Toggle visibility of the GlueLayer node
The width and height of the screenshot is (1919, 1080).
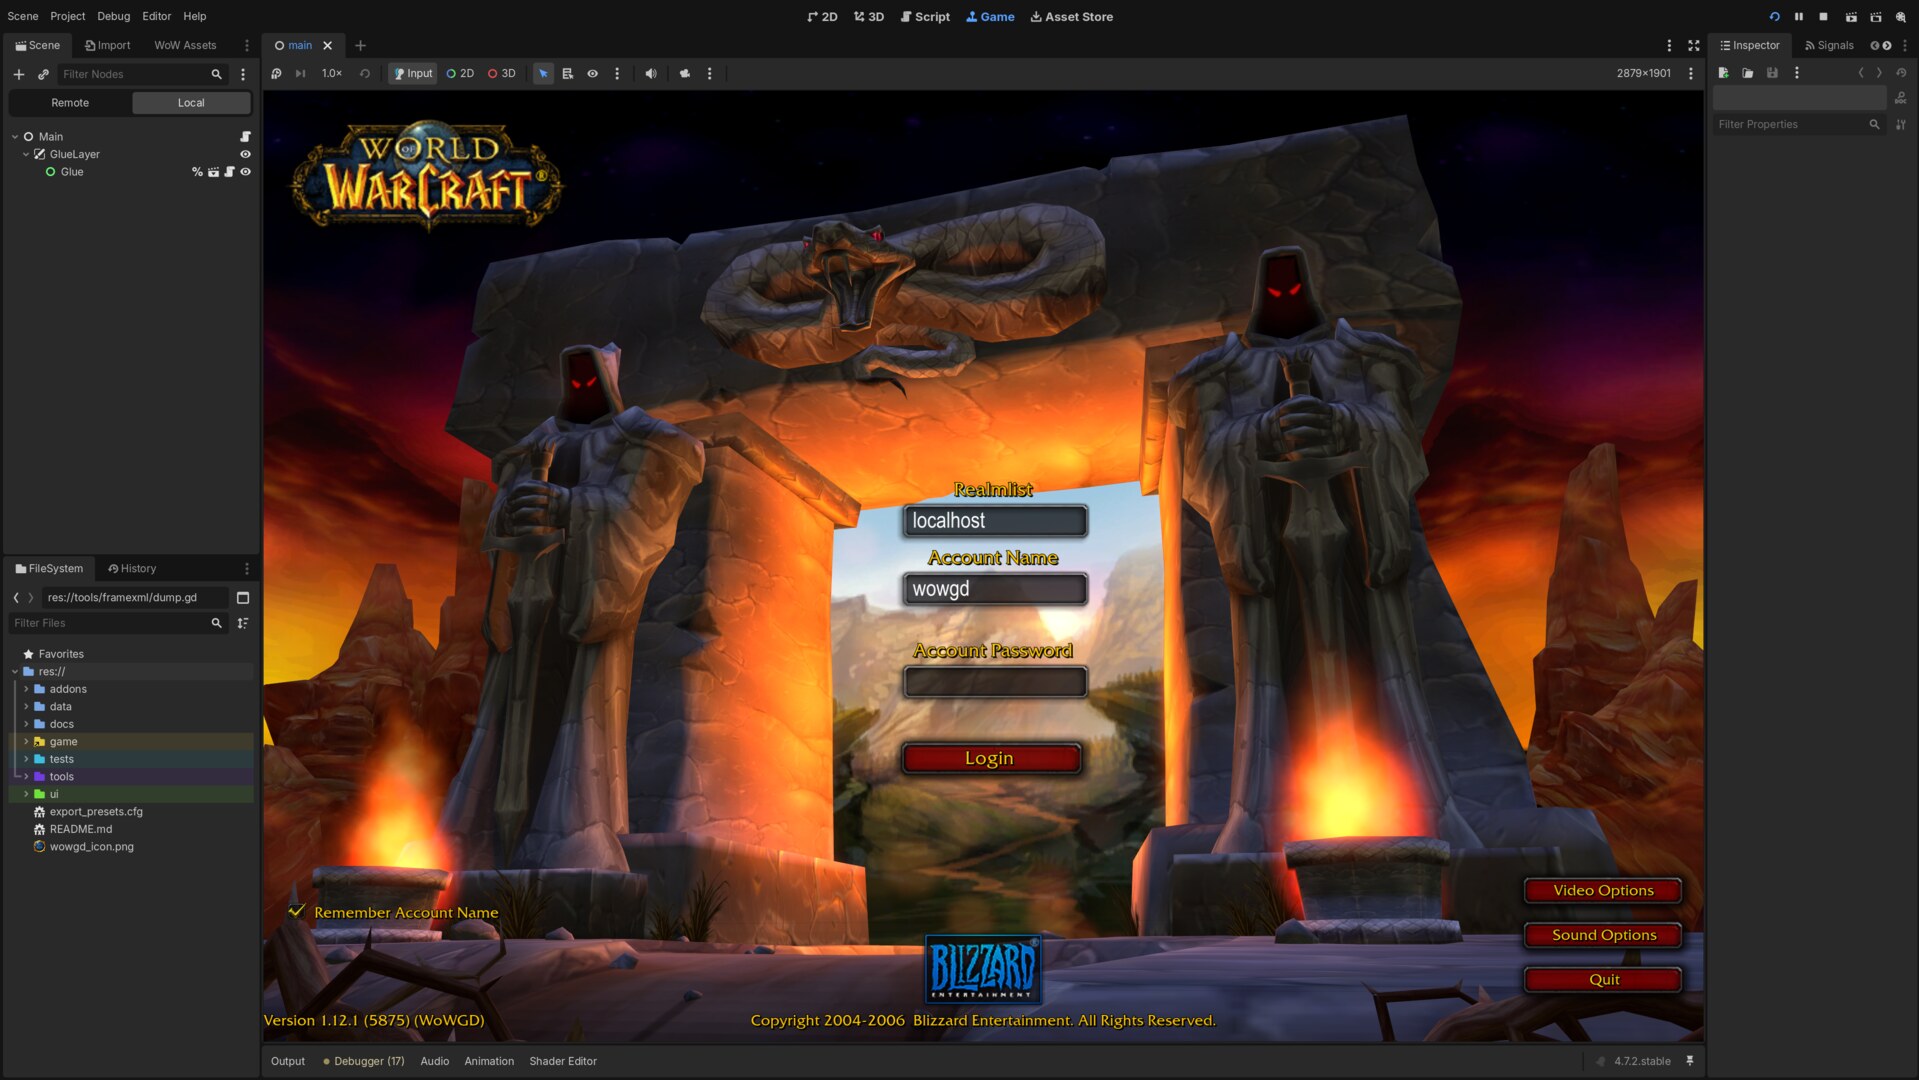click(x=245, y=154)
